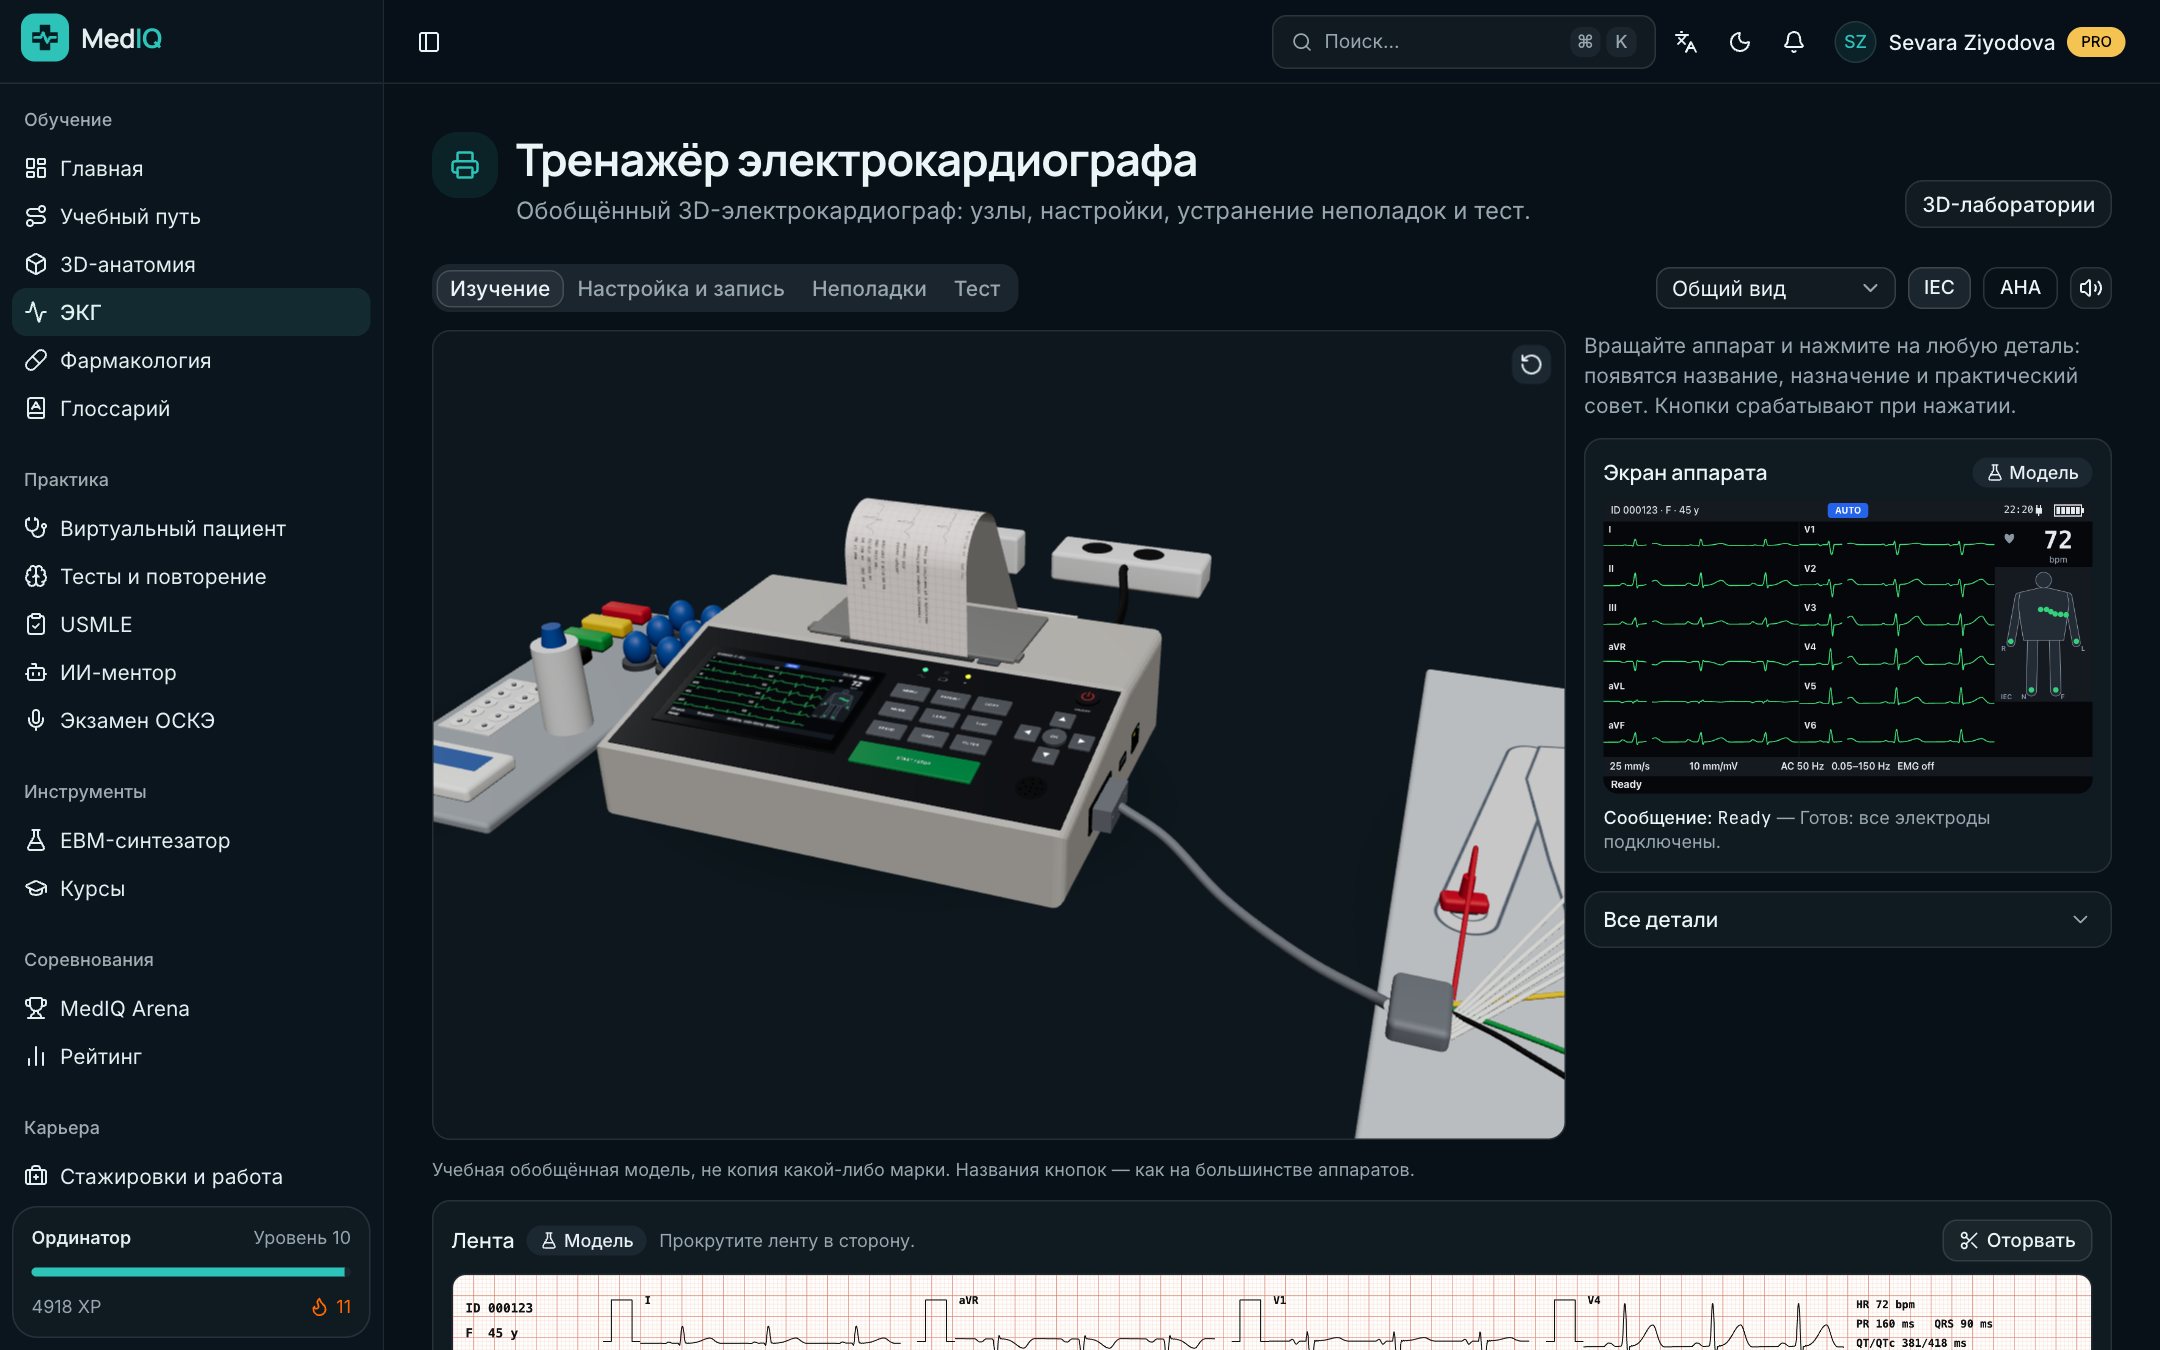Click the ИИ-ментор robot icon
2160x1350 pixels.
[36, 672]
